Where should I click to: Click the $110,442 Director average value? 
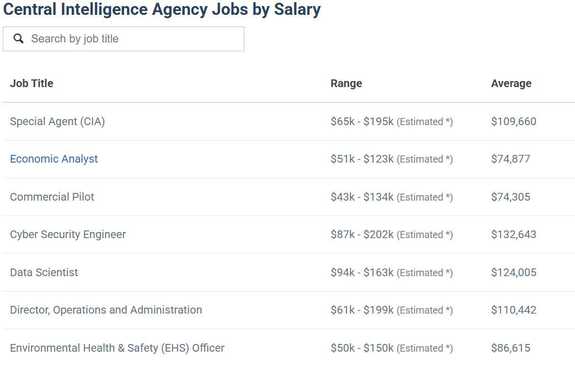coord(513,310)
